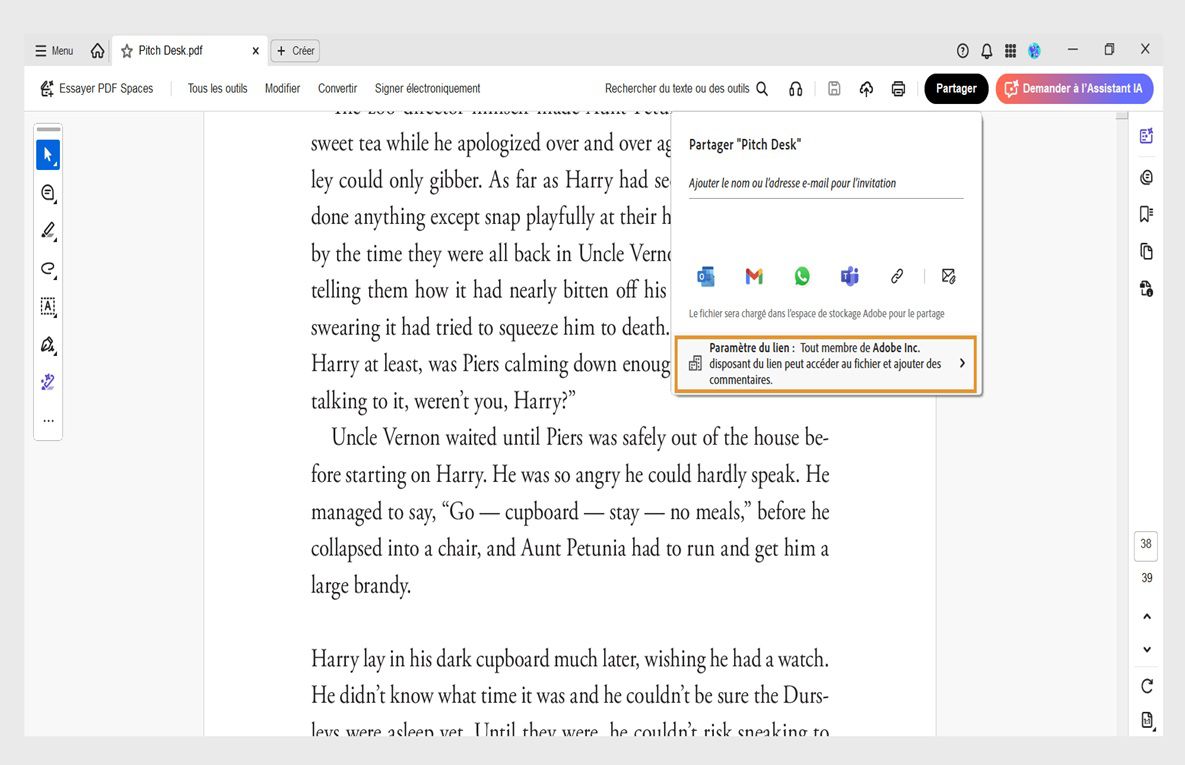
Task: Share the PDF via Gmail
Action: (753, 275)
